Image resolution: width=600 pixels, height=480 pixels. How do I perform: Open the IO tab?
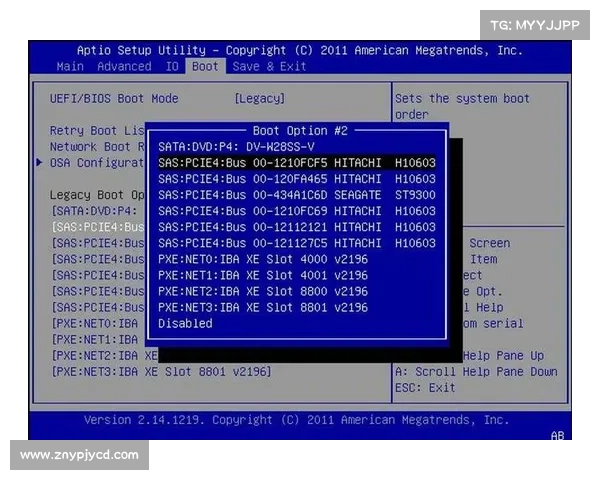tap(172, 67)
